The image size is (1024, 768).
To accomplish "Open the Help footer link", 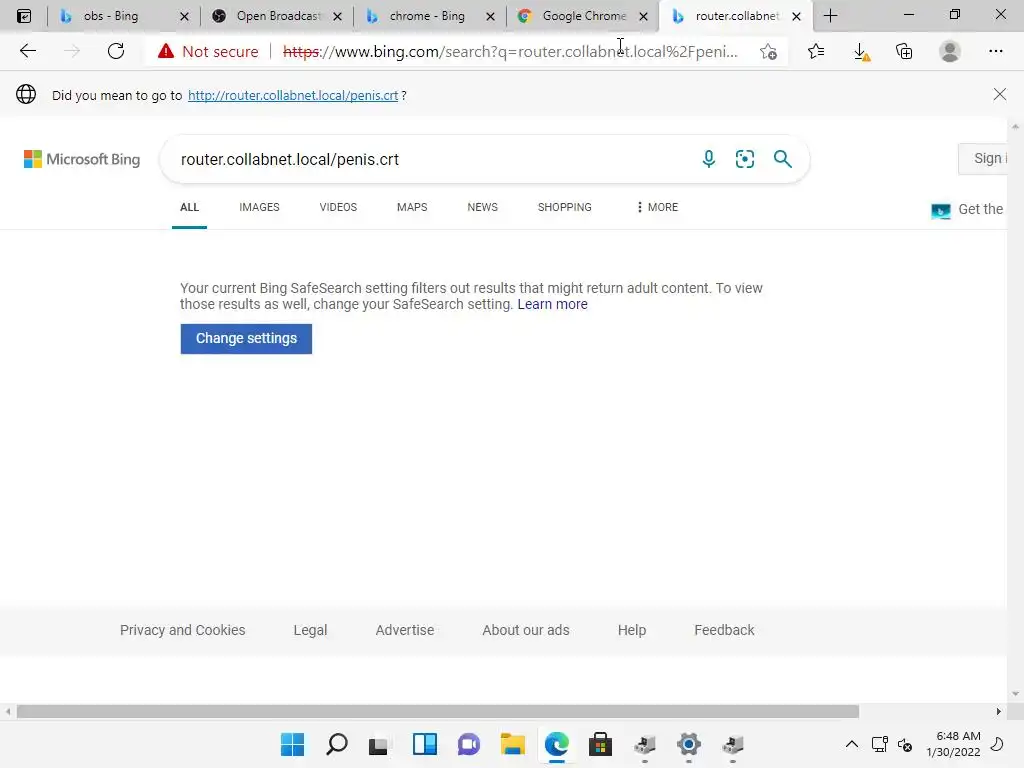I will [632, 630].
